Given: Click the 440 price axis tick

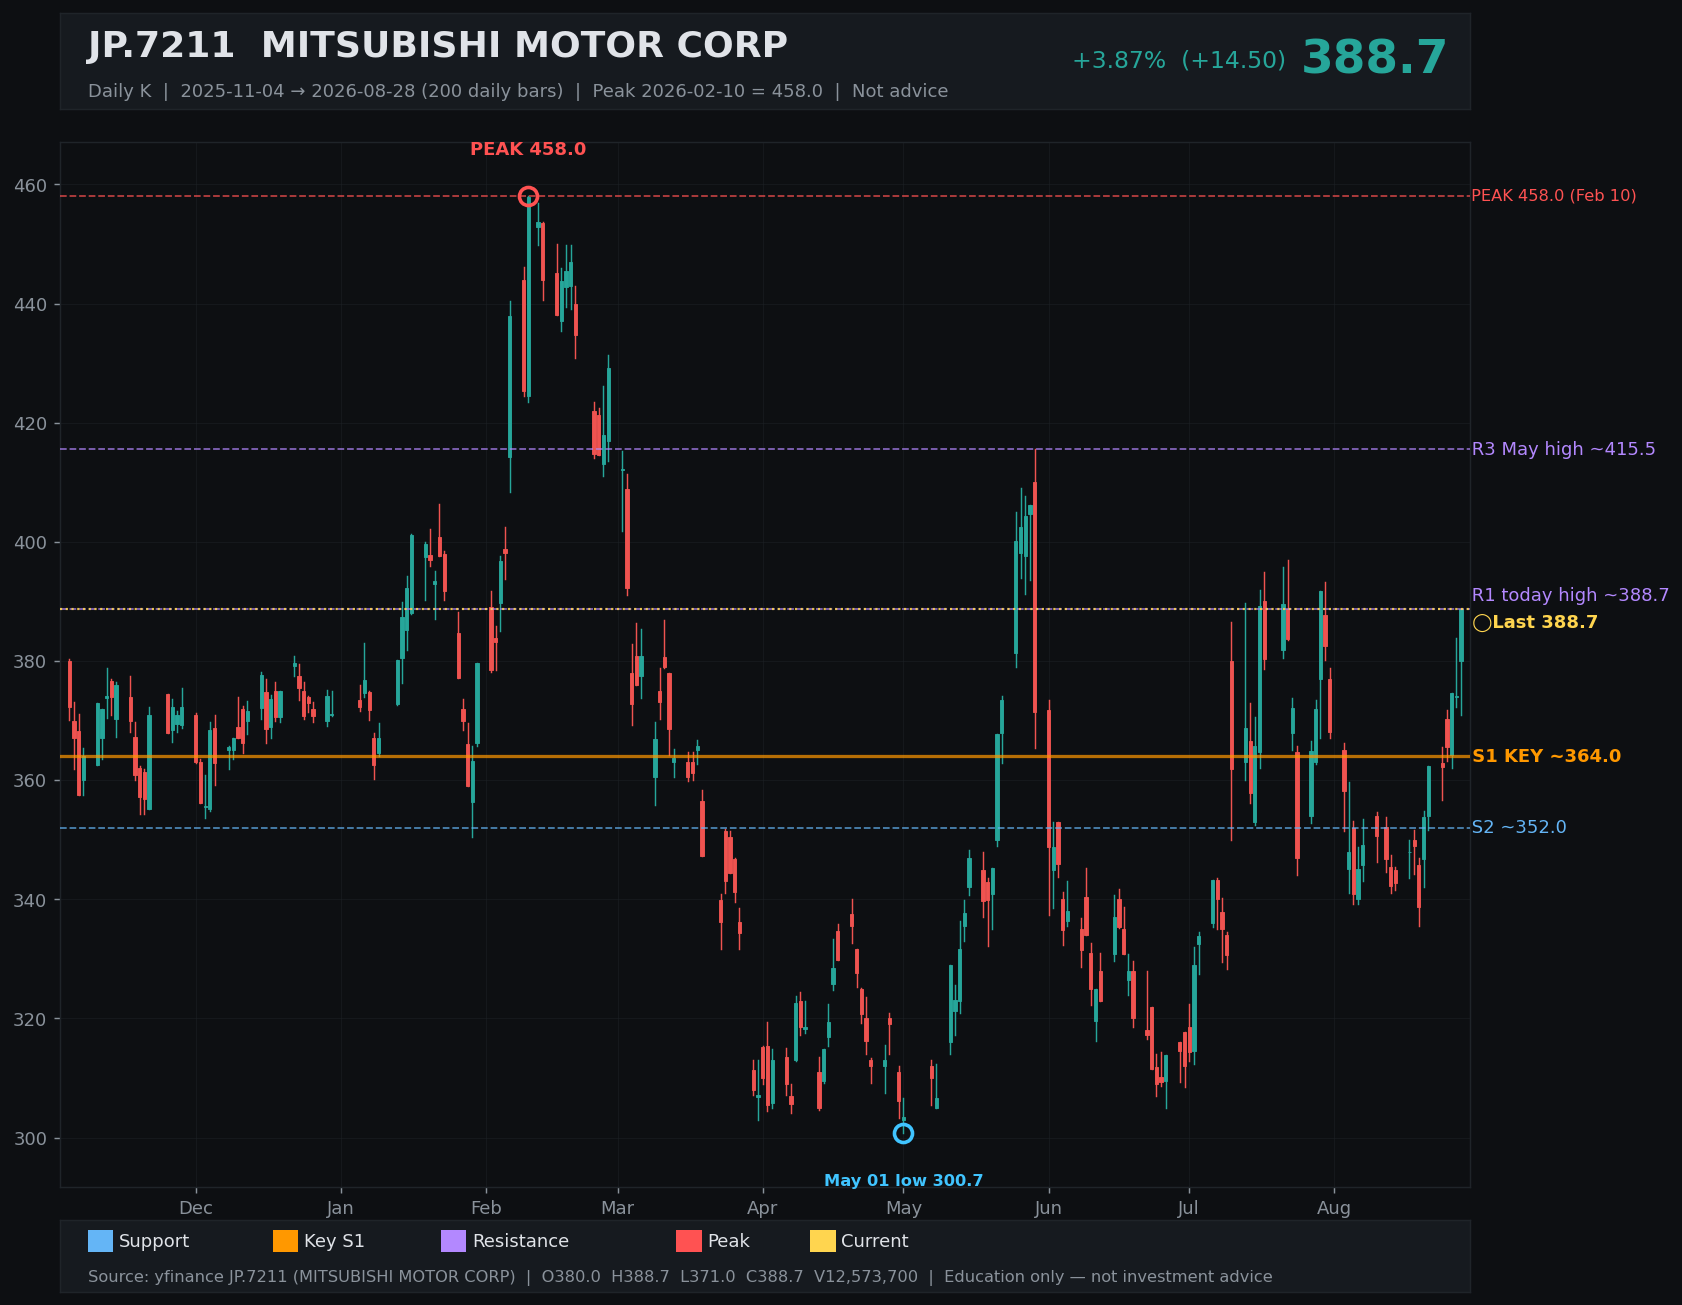Looking at the screenshot, I should pos(30,305).
